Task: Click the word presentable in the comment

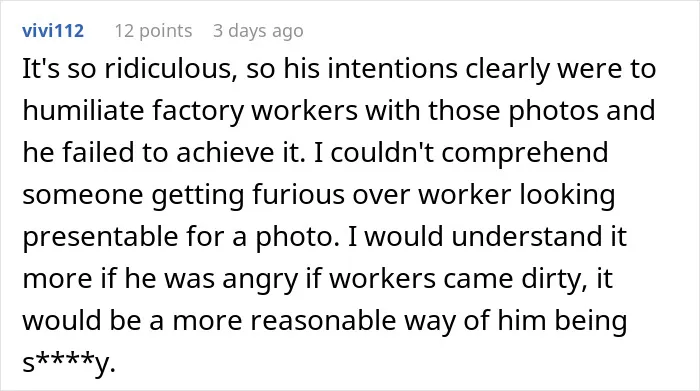Action: click(100, 237)
